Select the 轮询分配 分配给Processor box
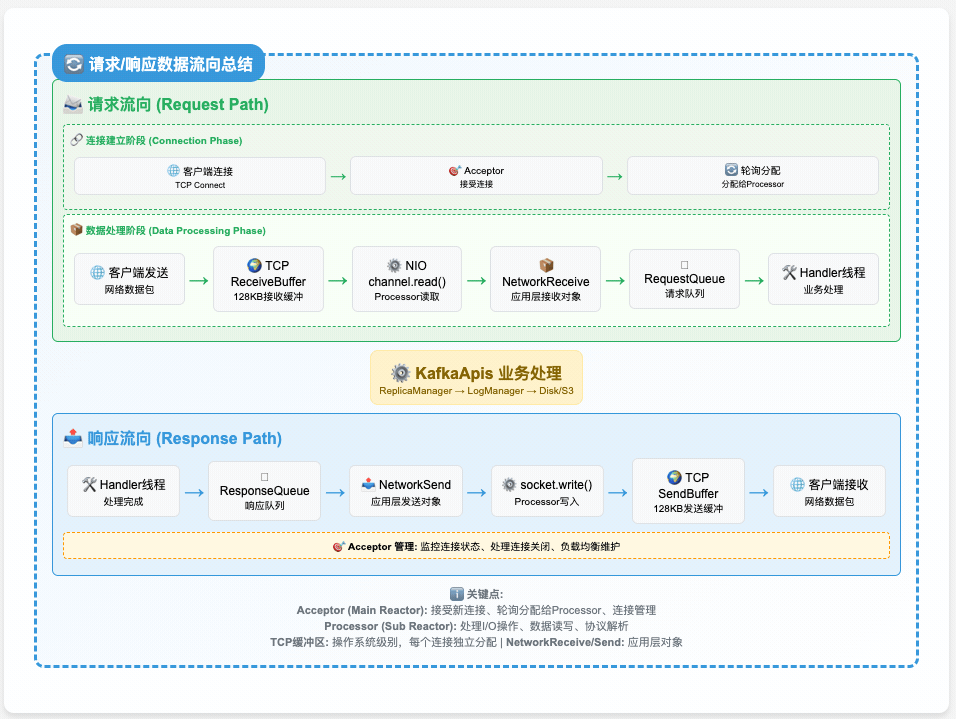 click(x=752, y=176)
